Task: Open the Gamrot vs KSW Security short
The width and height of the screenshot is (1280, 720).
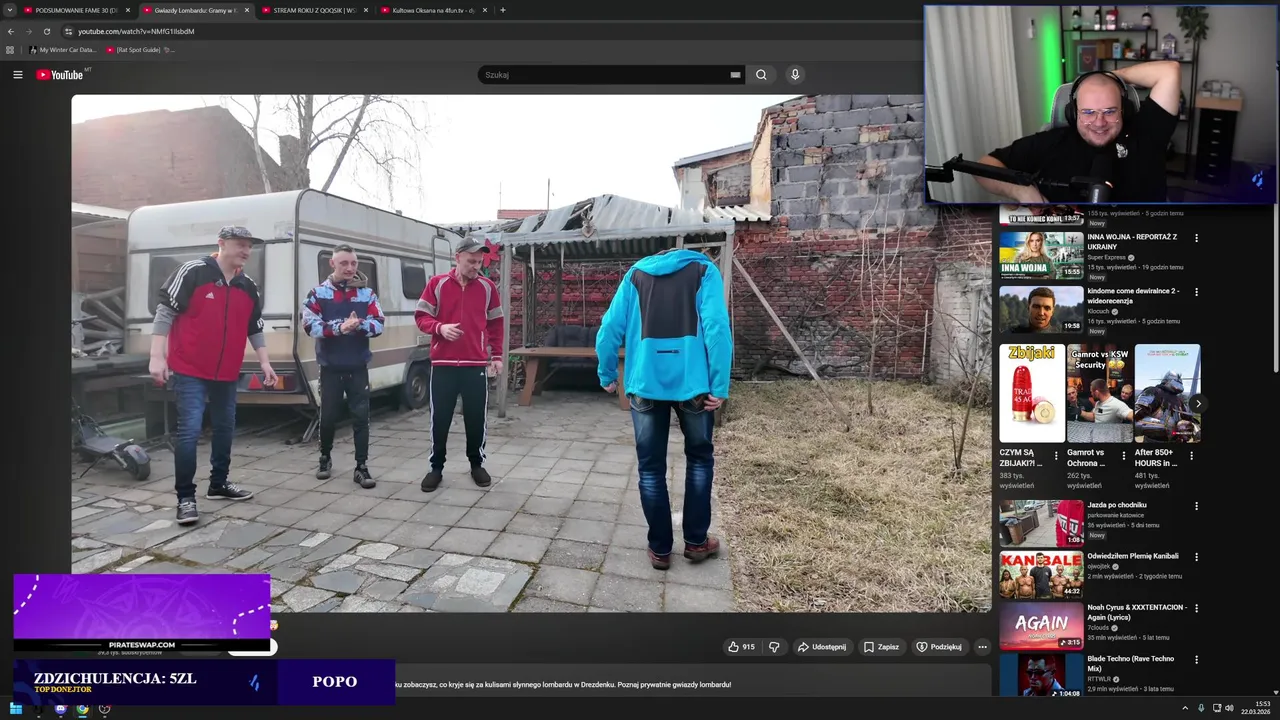Action: coord(1100,393)
